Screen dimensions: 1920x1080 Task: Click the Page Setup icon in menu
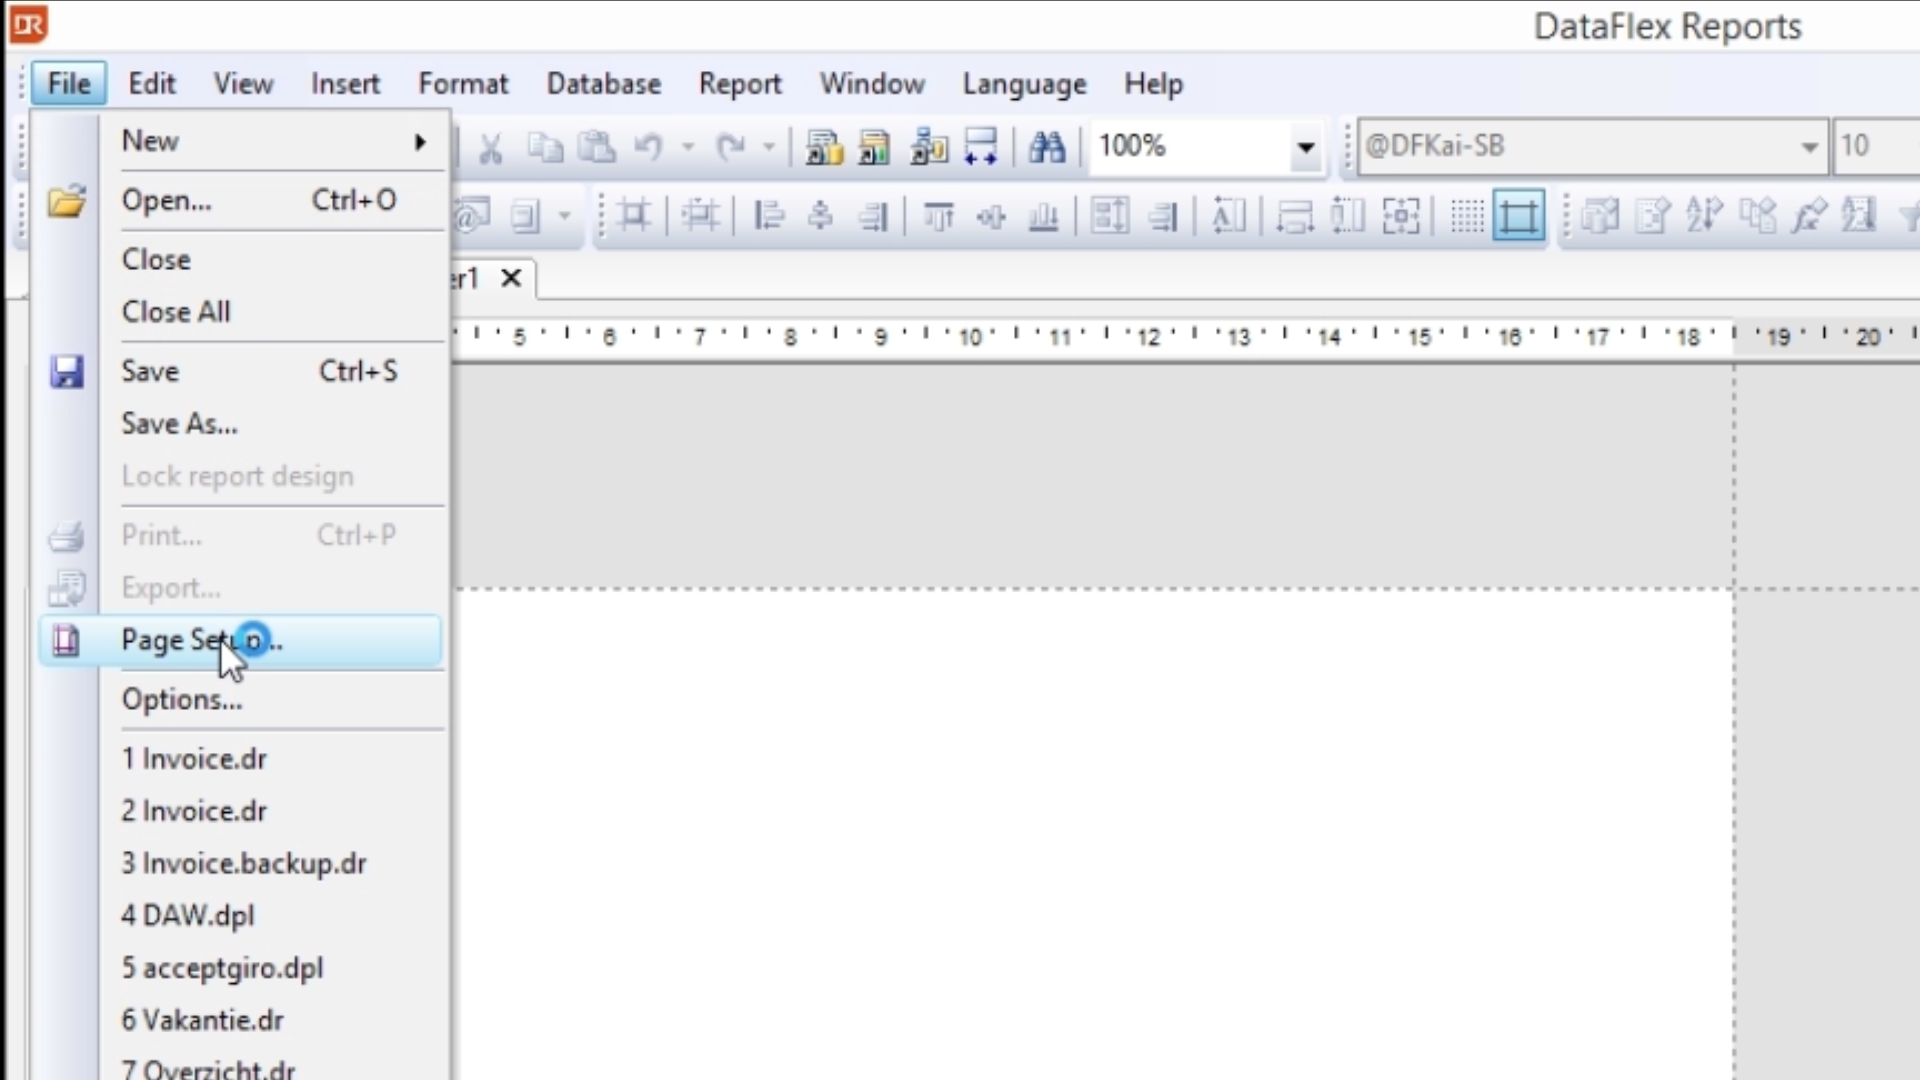[x=66, y=640]
